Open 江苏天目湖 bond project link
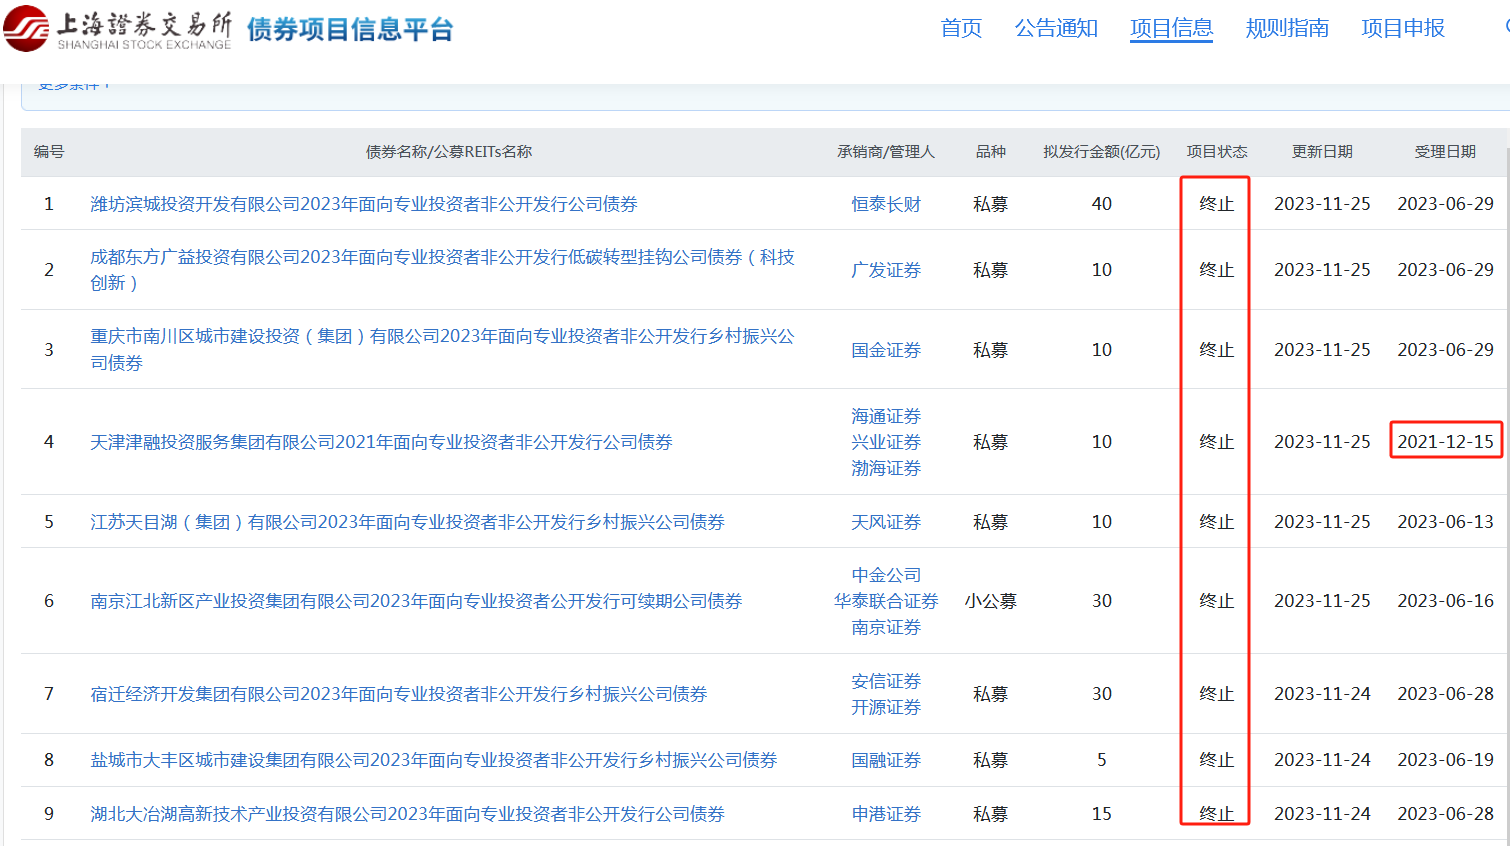Screen dimensions: 1510x846 407,522
